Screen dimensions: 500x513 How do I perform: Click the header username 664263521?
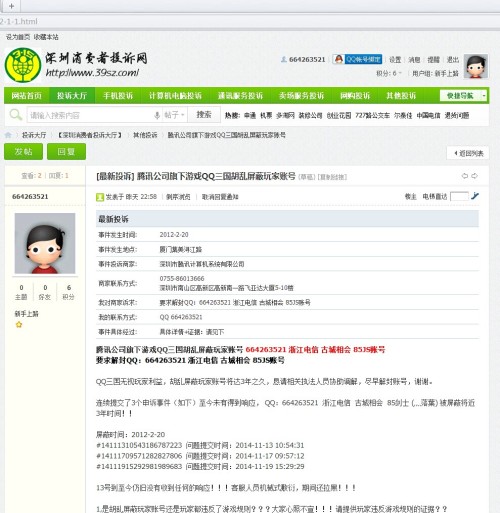[307, 59]
